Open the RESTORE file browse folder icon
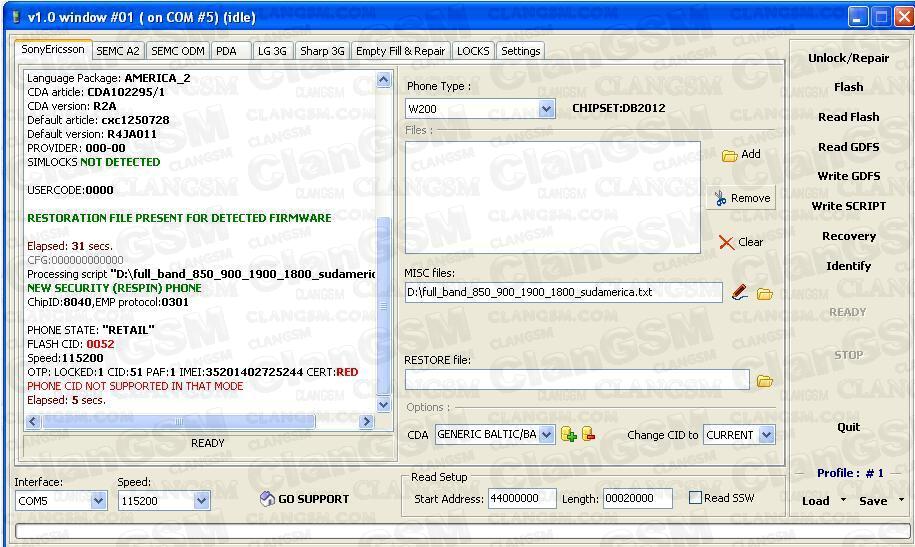The height and width of the screenshot is (547, 915). point(764,381)
